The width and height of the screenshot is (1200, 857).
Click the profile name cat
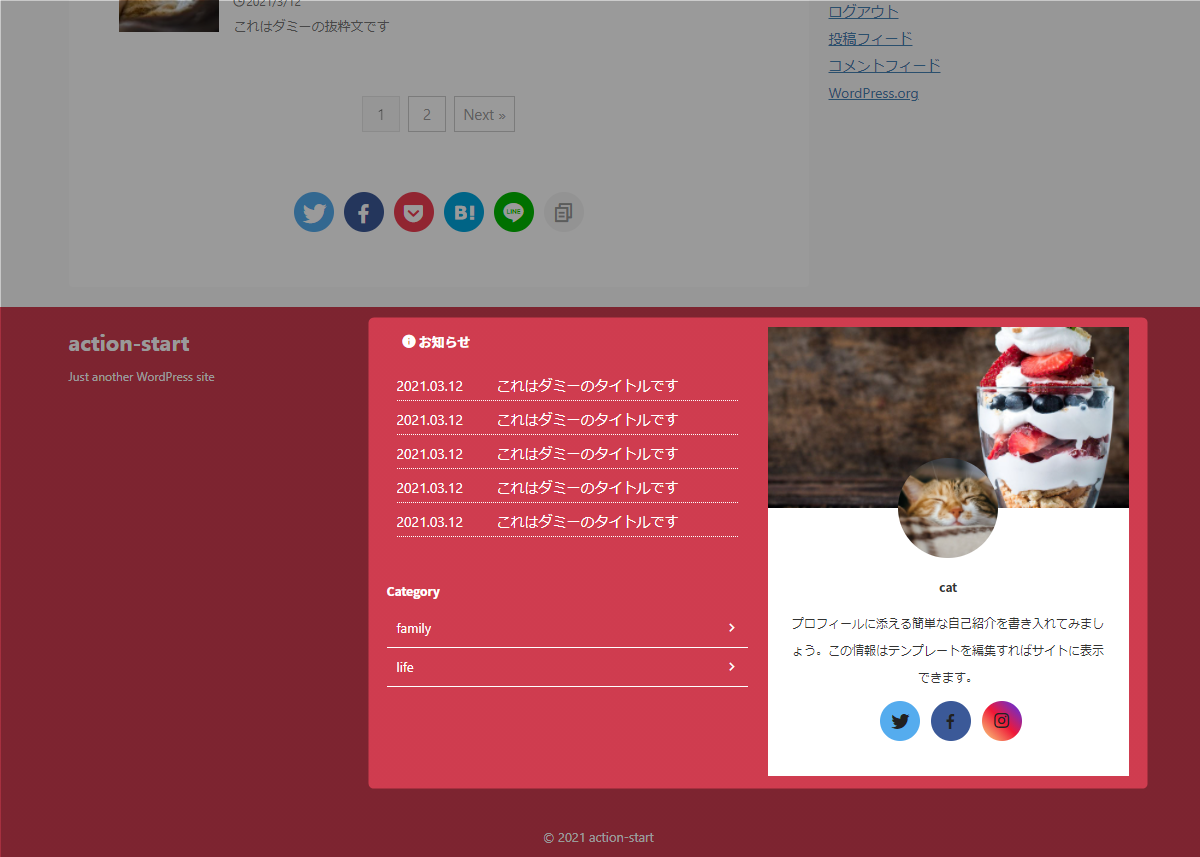pyautogui.click(x=949, y=588)
